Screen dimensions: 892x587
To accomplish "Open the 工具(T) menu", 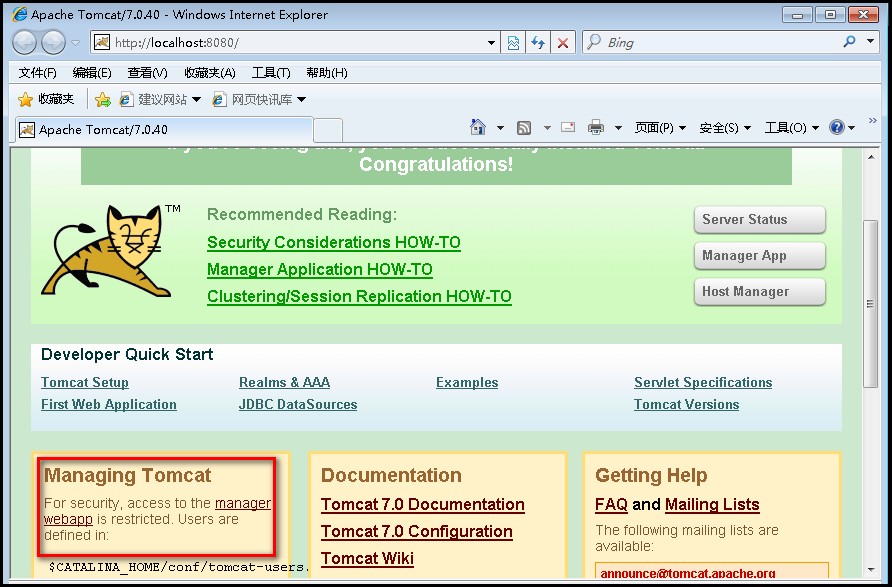I will [x=271, y=73].
